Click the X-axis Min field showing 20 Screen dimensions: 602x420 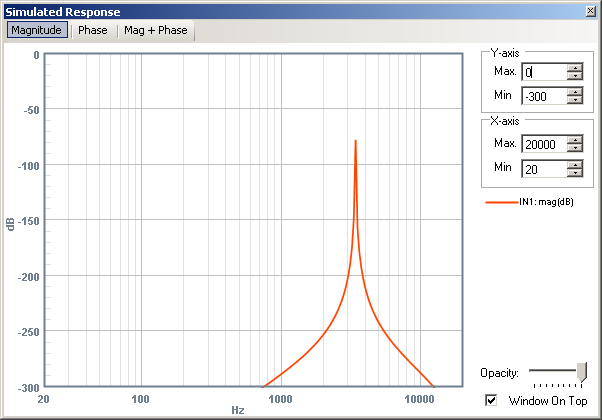point(544,169)
